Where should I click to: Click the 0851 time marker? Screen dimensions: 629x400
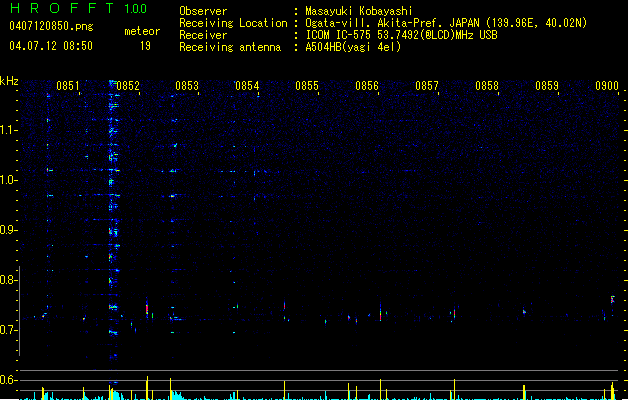[67, 86]
